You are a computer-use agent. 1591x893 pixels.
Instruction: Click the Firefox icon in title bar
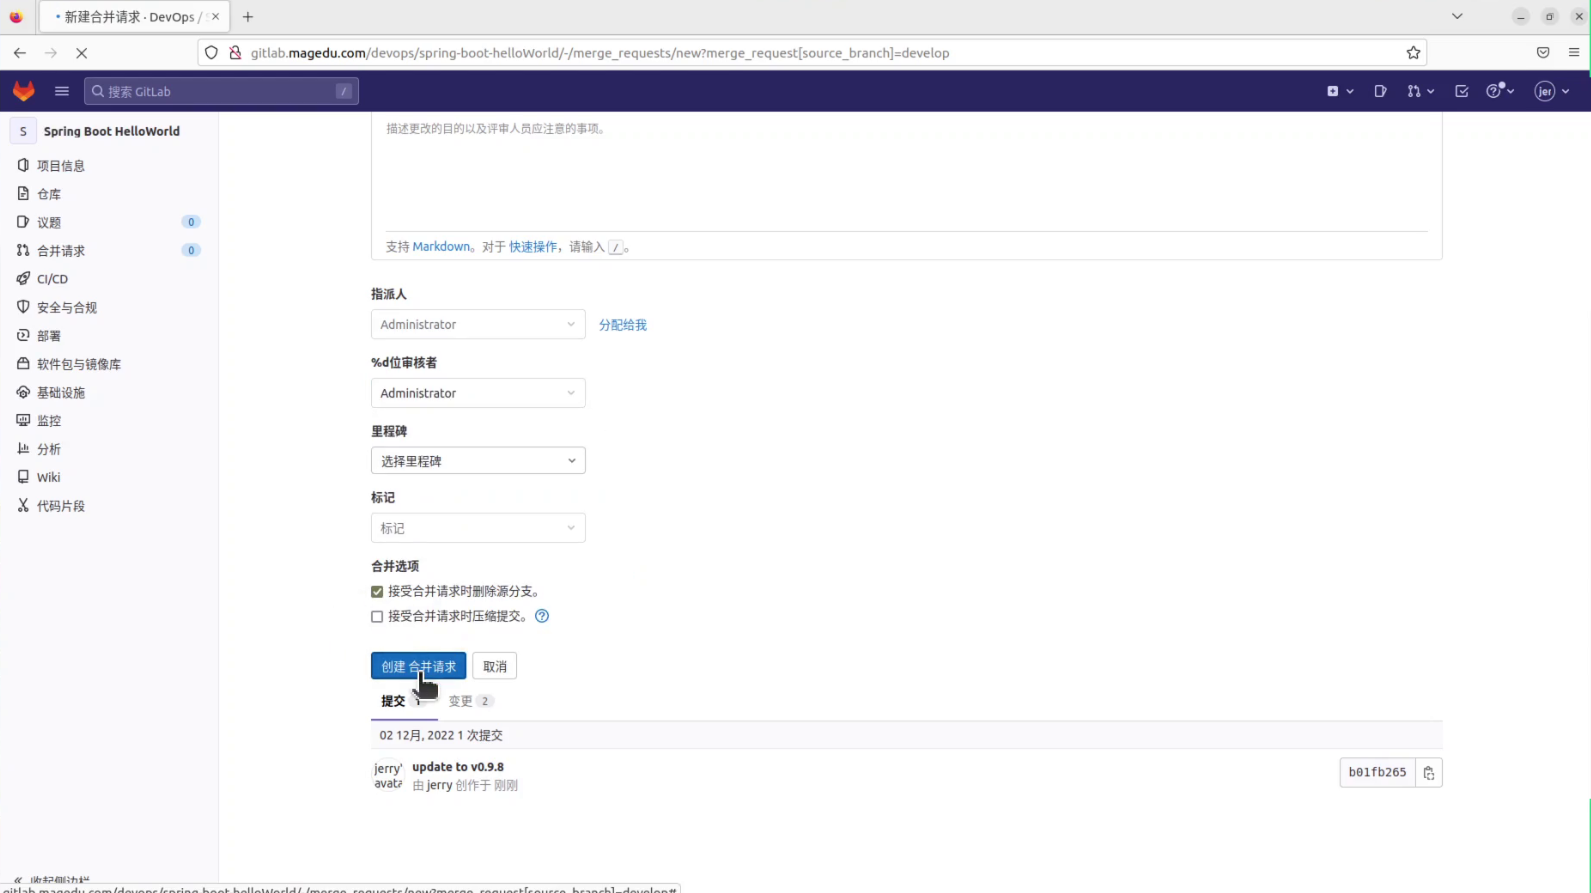(x=16, y=17)
